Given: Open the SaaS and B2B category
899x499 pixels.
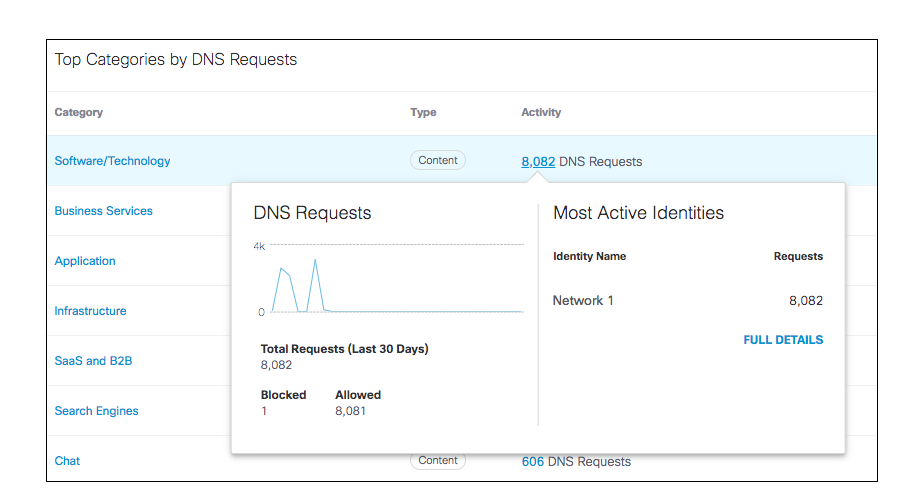Looking at the screenshot, I should click(x=93, y=361).
